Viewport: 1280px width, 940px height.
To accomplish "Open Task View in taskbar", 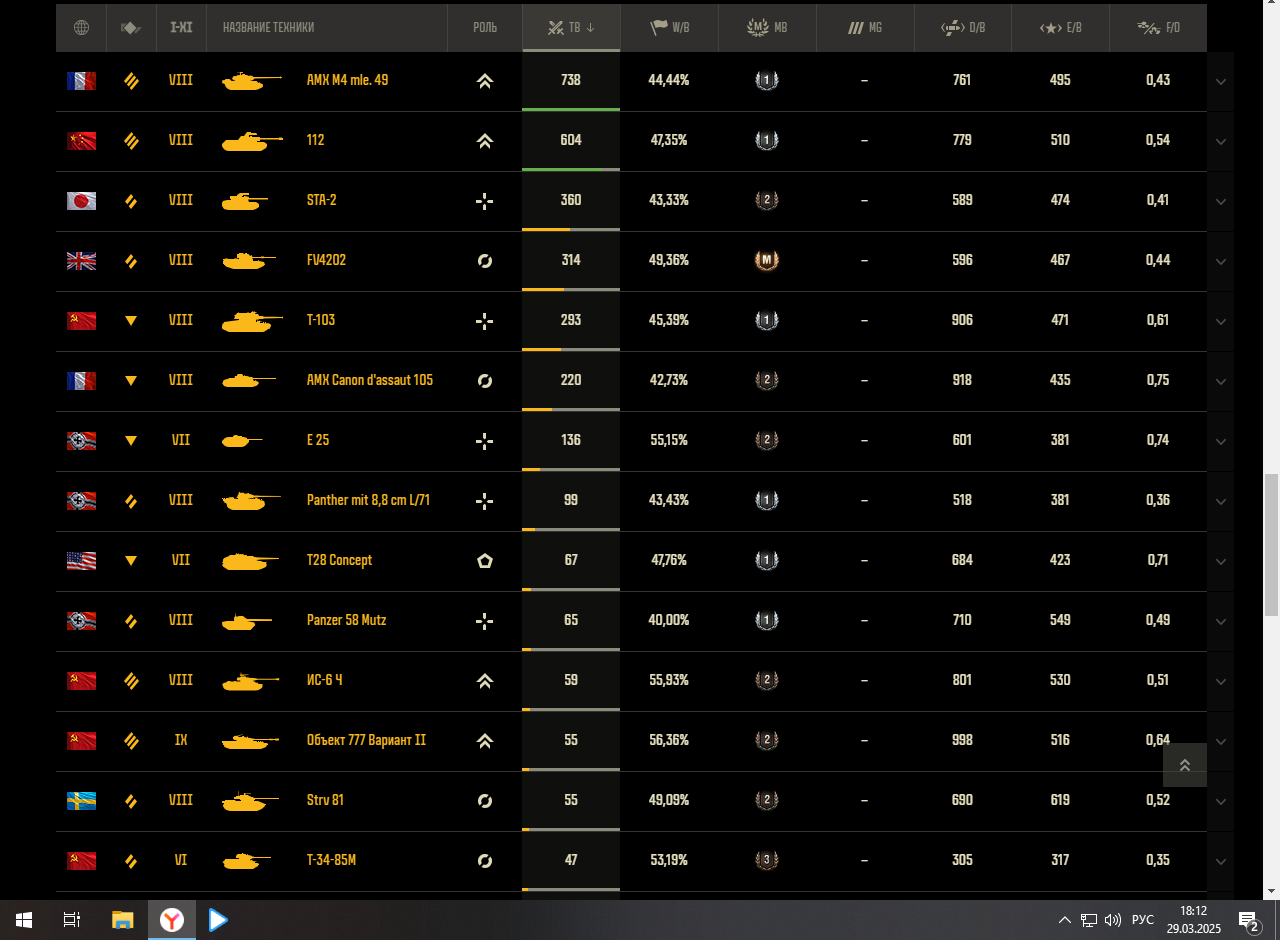I will 72,920.
